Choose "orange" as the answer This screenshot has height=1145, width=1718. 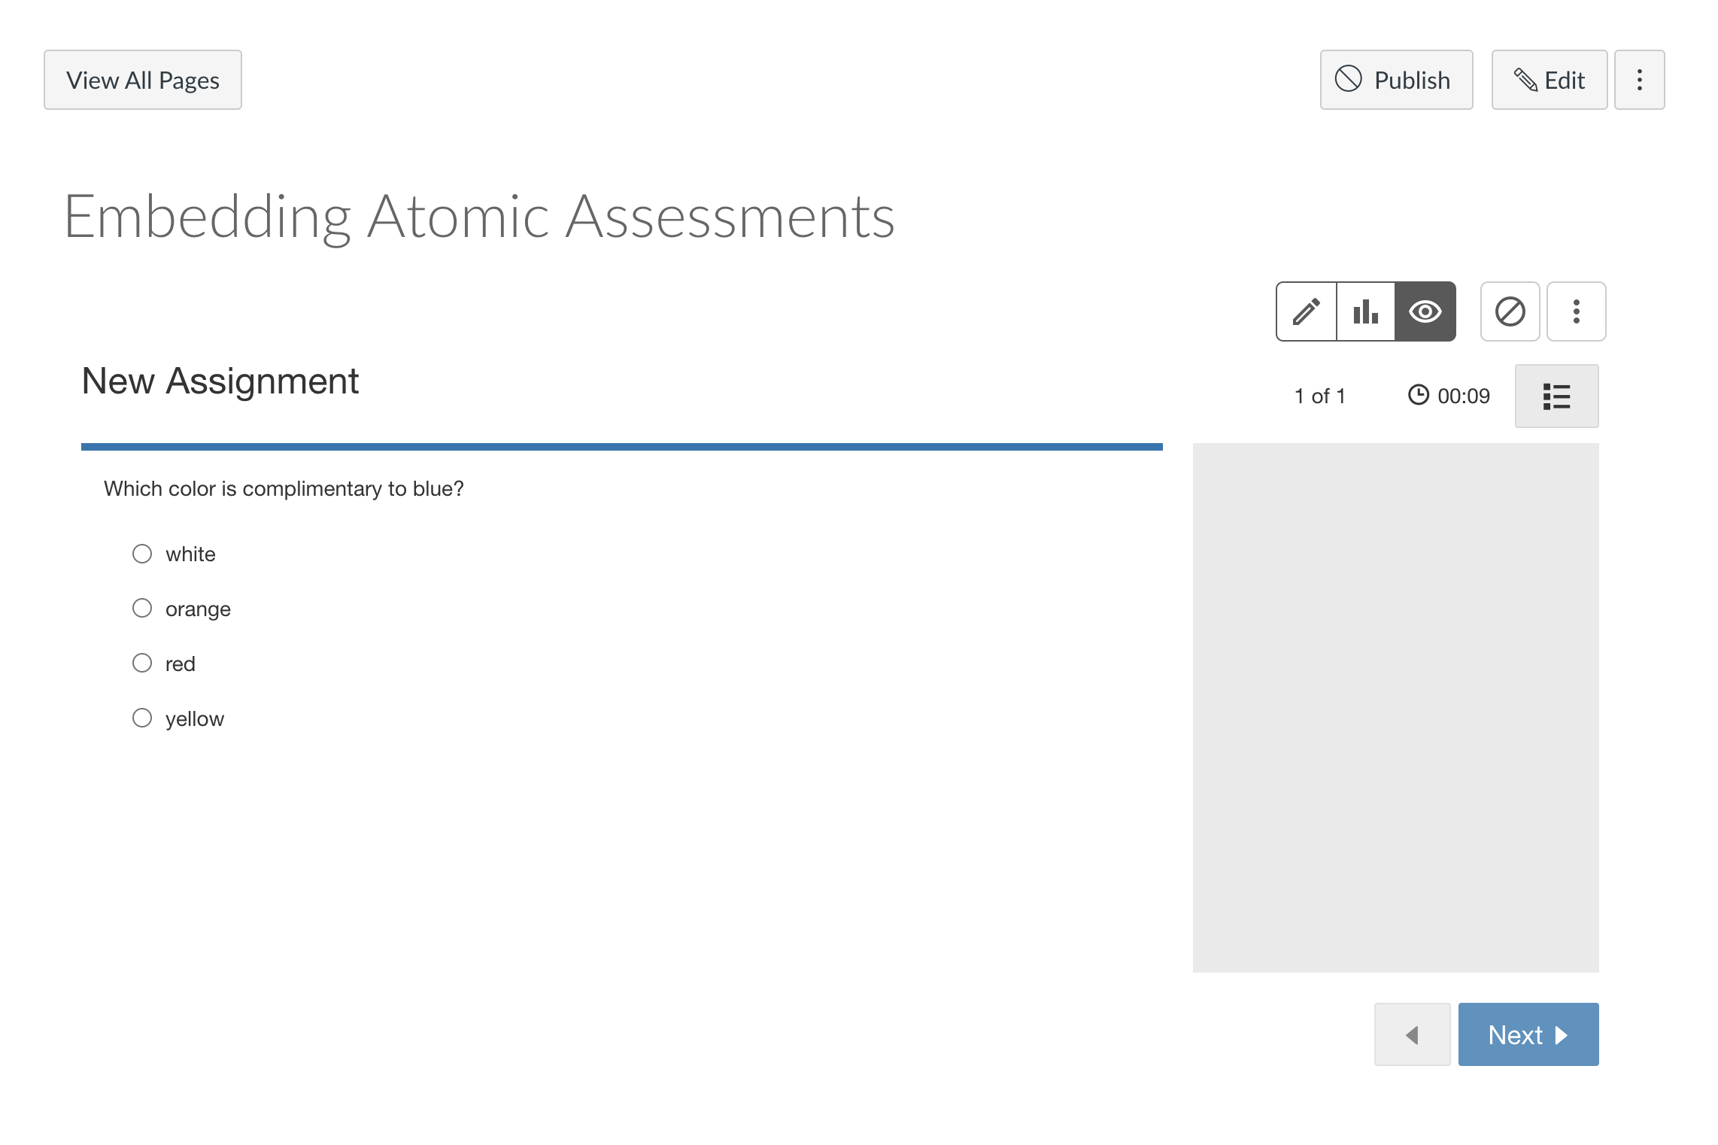[142, 607]
